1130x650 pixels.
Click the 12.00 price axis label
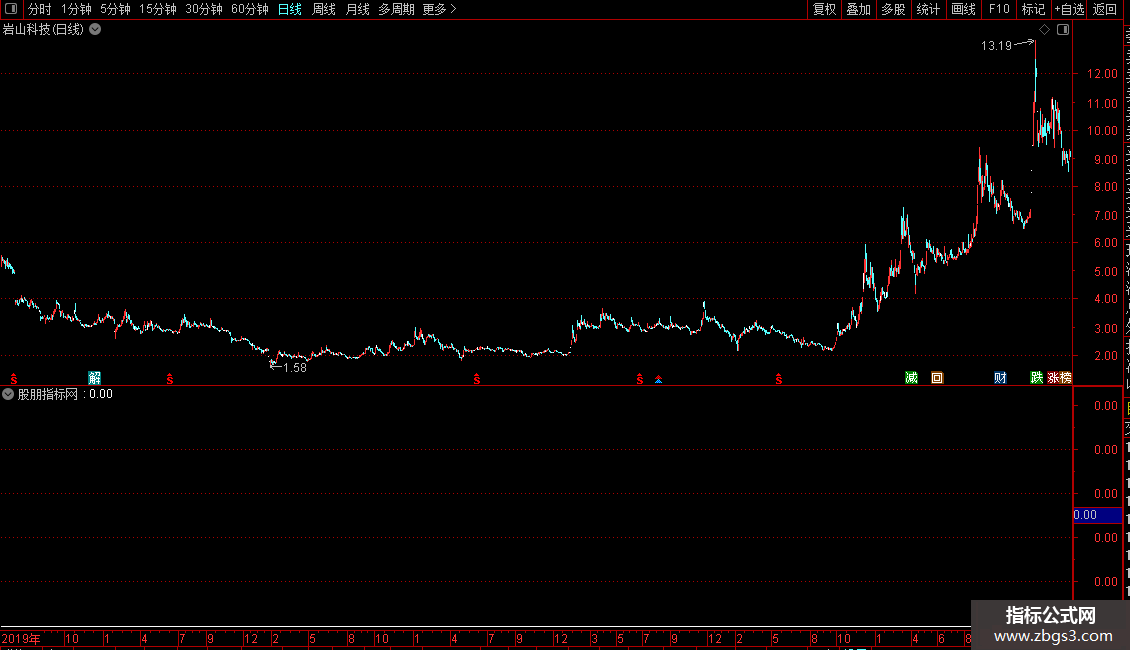click(x=1102, y=74)
